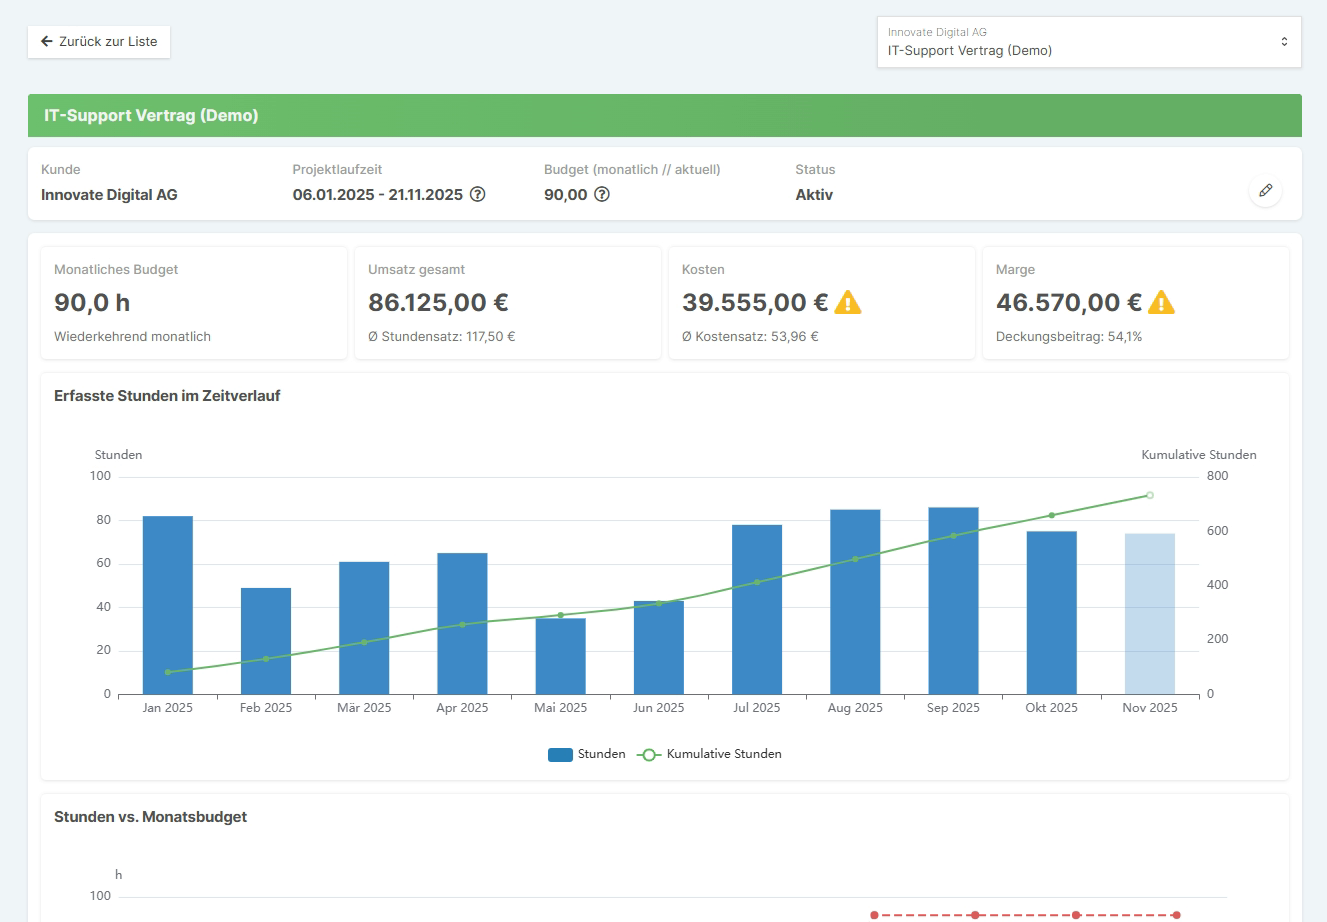This screenshot has height=922, width=1327.
Task: Click help icon next to Budget value 90,00
Action: (602, 195)
